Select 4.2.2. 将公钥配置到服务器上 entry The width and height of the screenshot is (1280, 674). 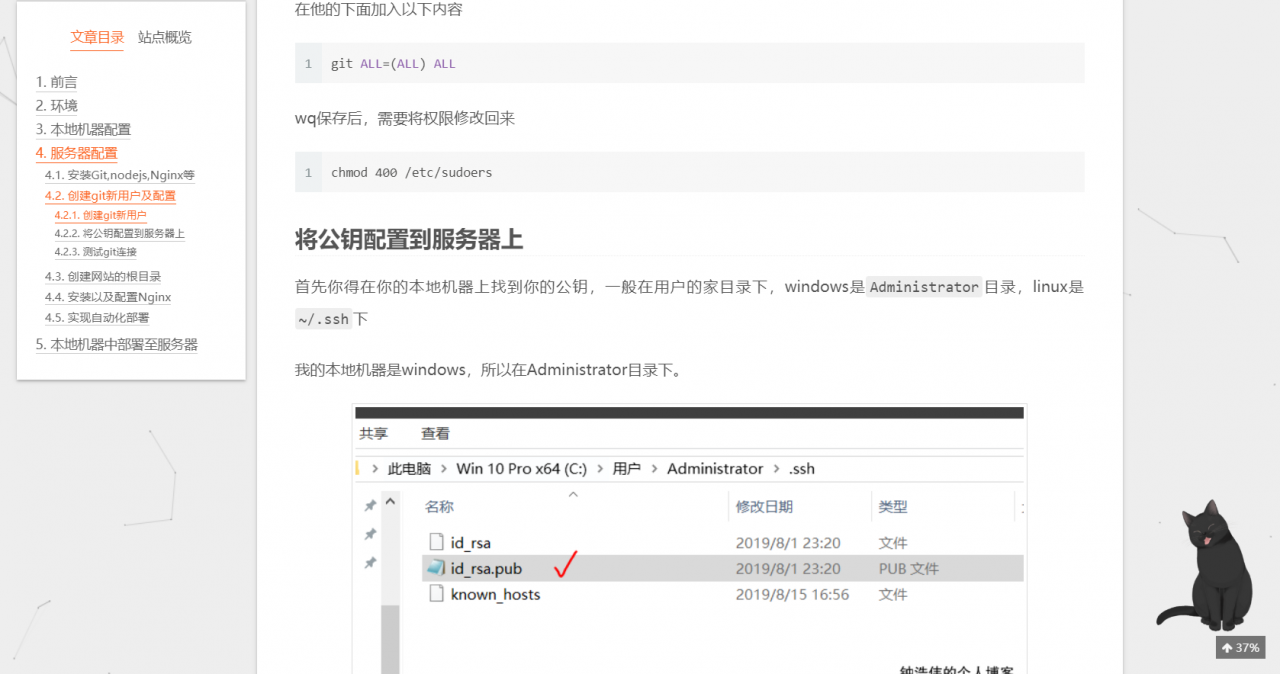click(x=119, y=233)
